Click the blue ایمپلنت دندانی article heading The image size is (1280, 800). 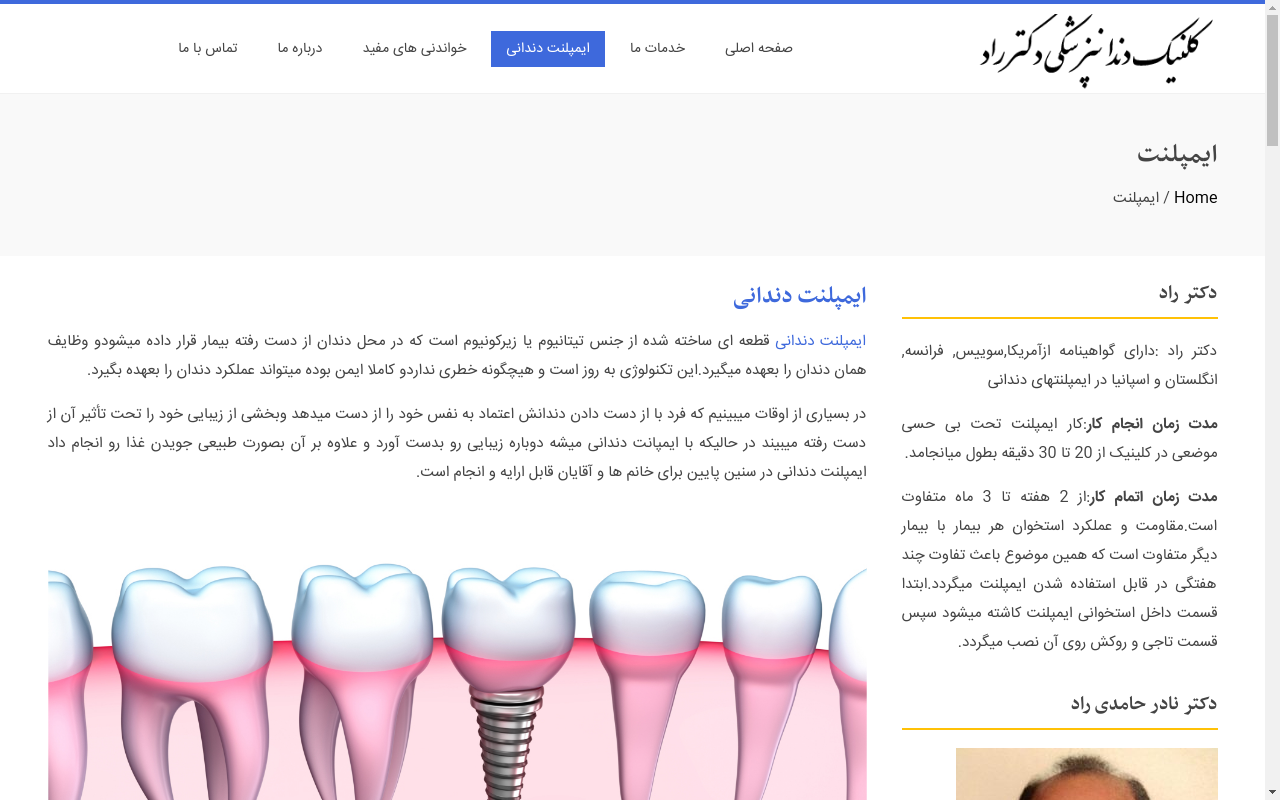click(x=799, y=295)
